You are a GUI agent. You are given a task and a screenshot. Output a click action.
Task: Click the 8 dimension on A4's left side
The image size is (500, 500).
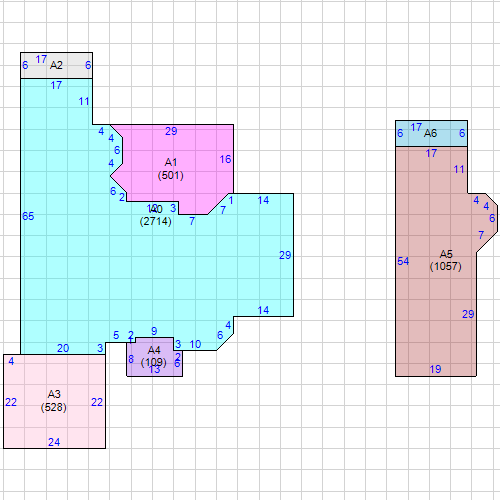[x=131, y=359]
